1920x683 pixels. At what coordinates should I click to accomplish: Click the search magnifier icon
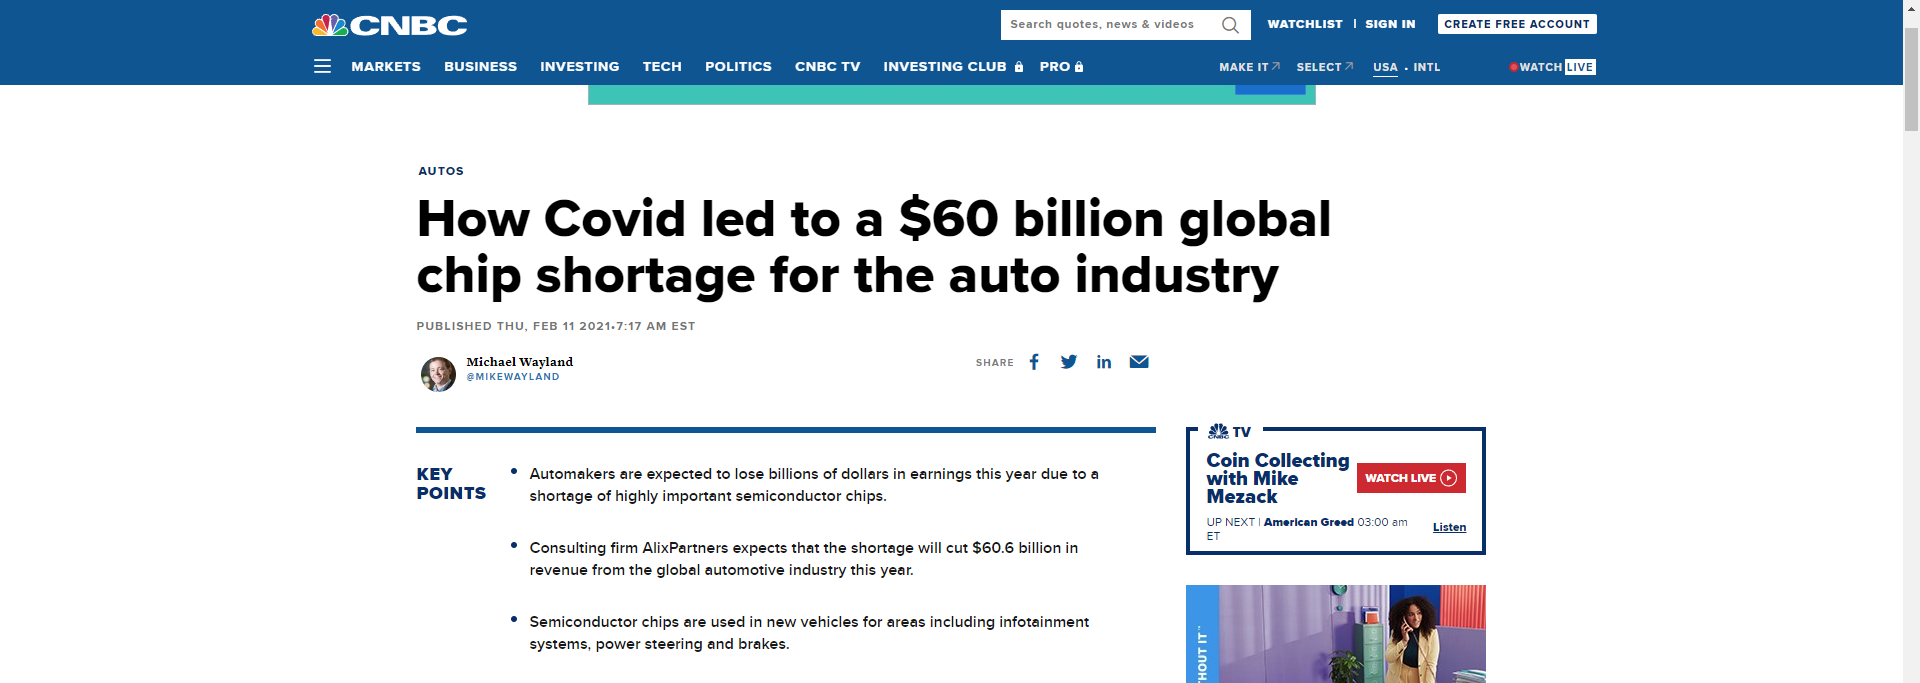tap(1230, 25)
